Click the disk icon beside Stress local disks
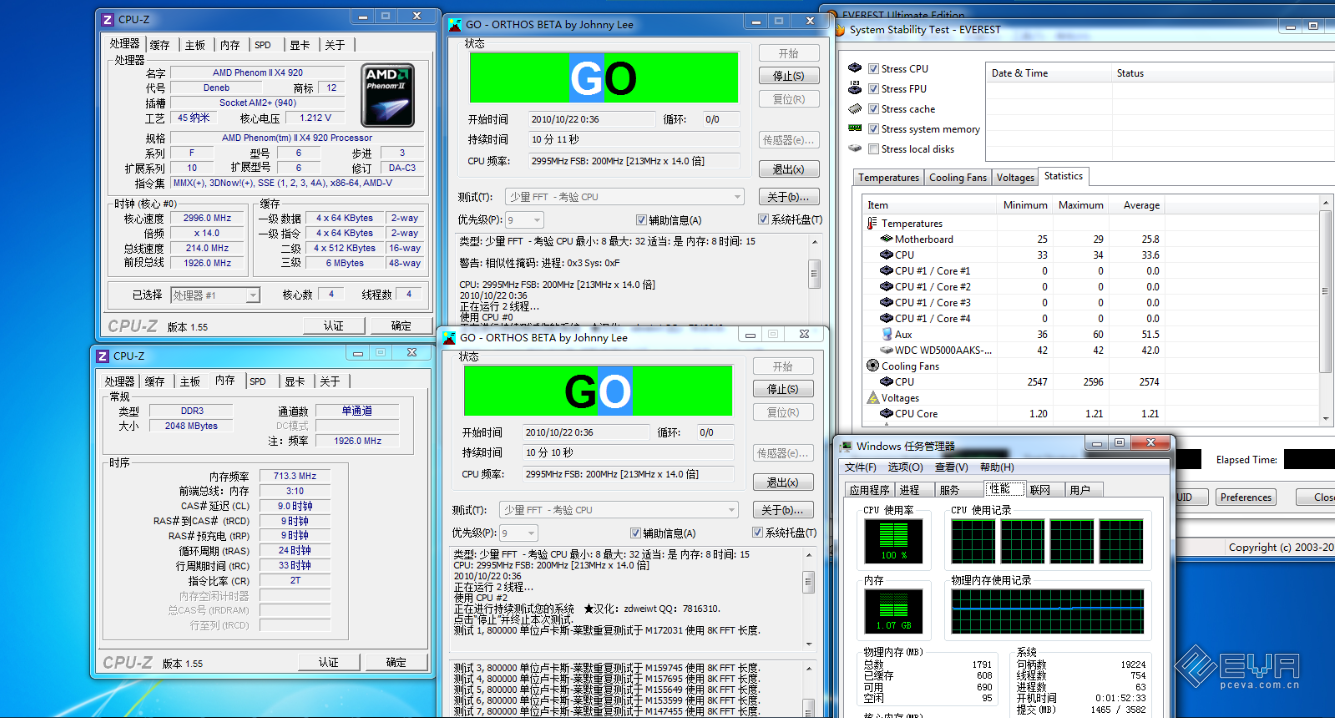This screenshot has width=1335, height=718. [x=855, y=149]
